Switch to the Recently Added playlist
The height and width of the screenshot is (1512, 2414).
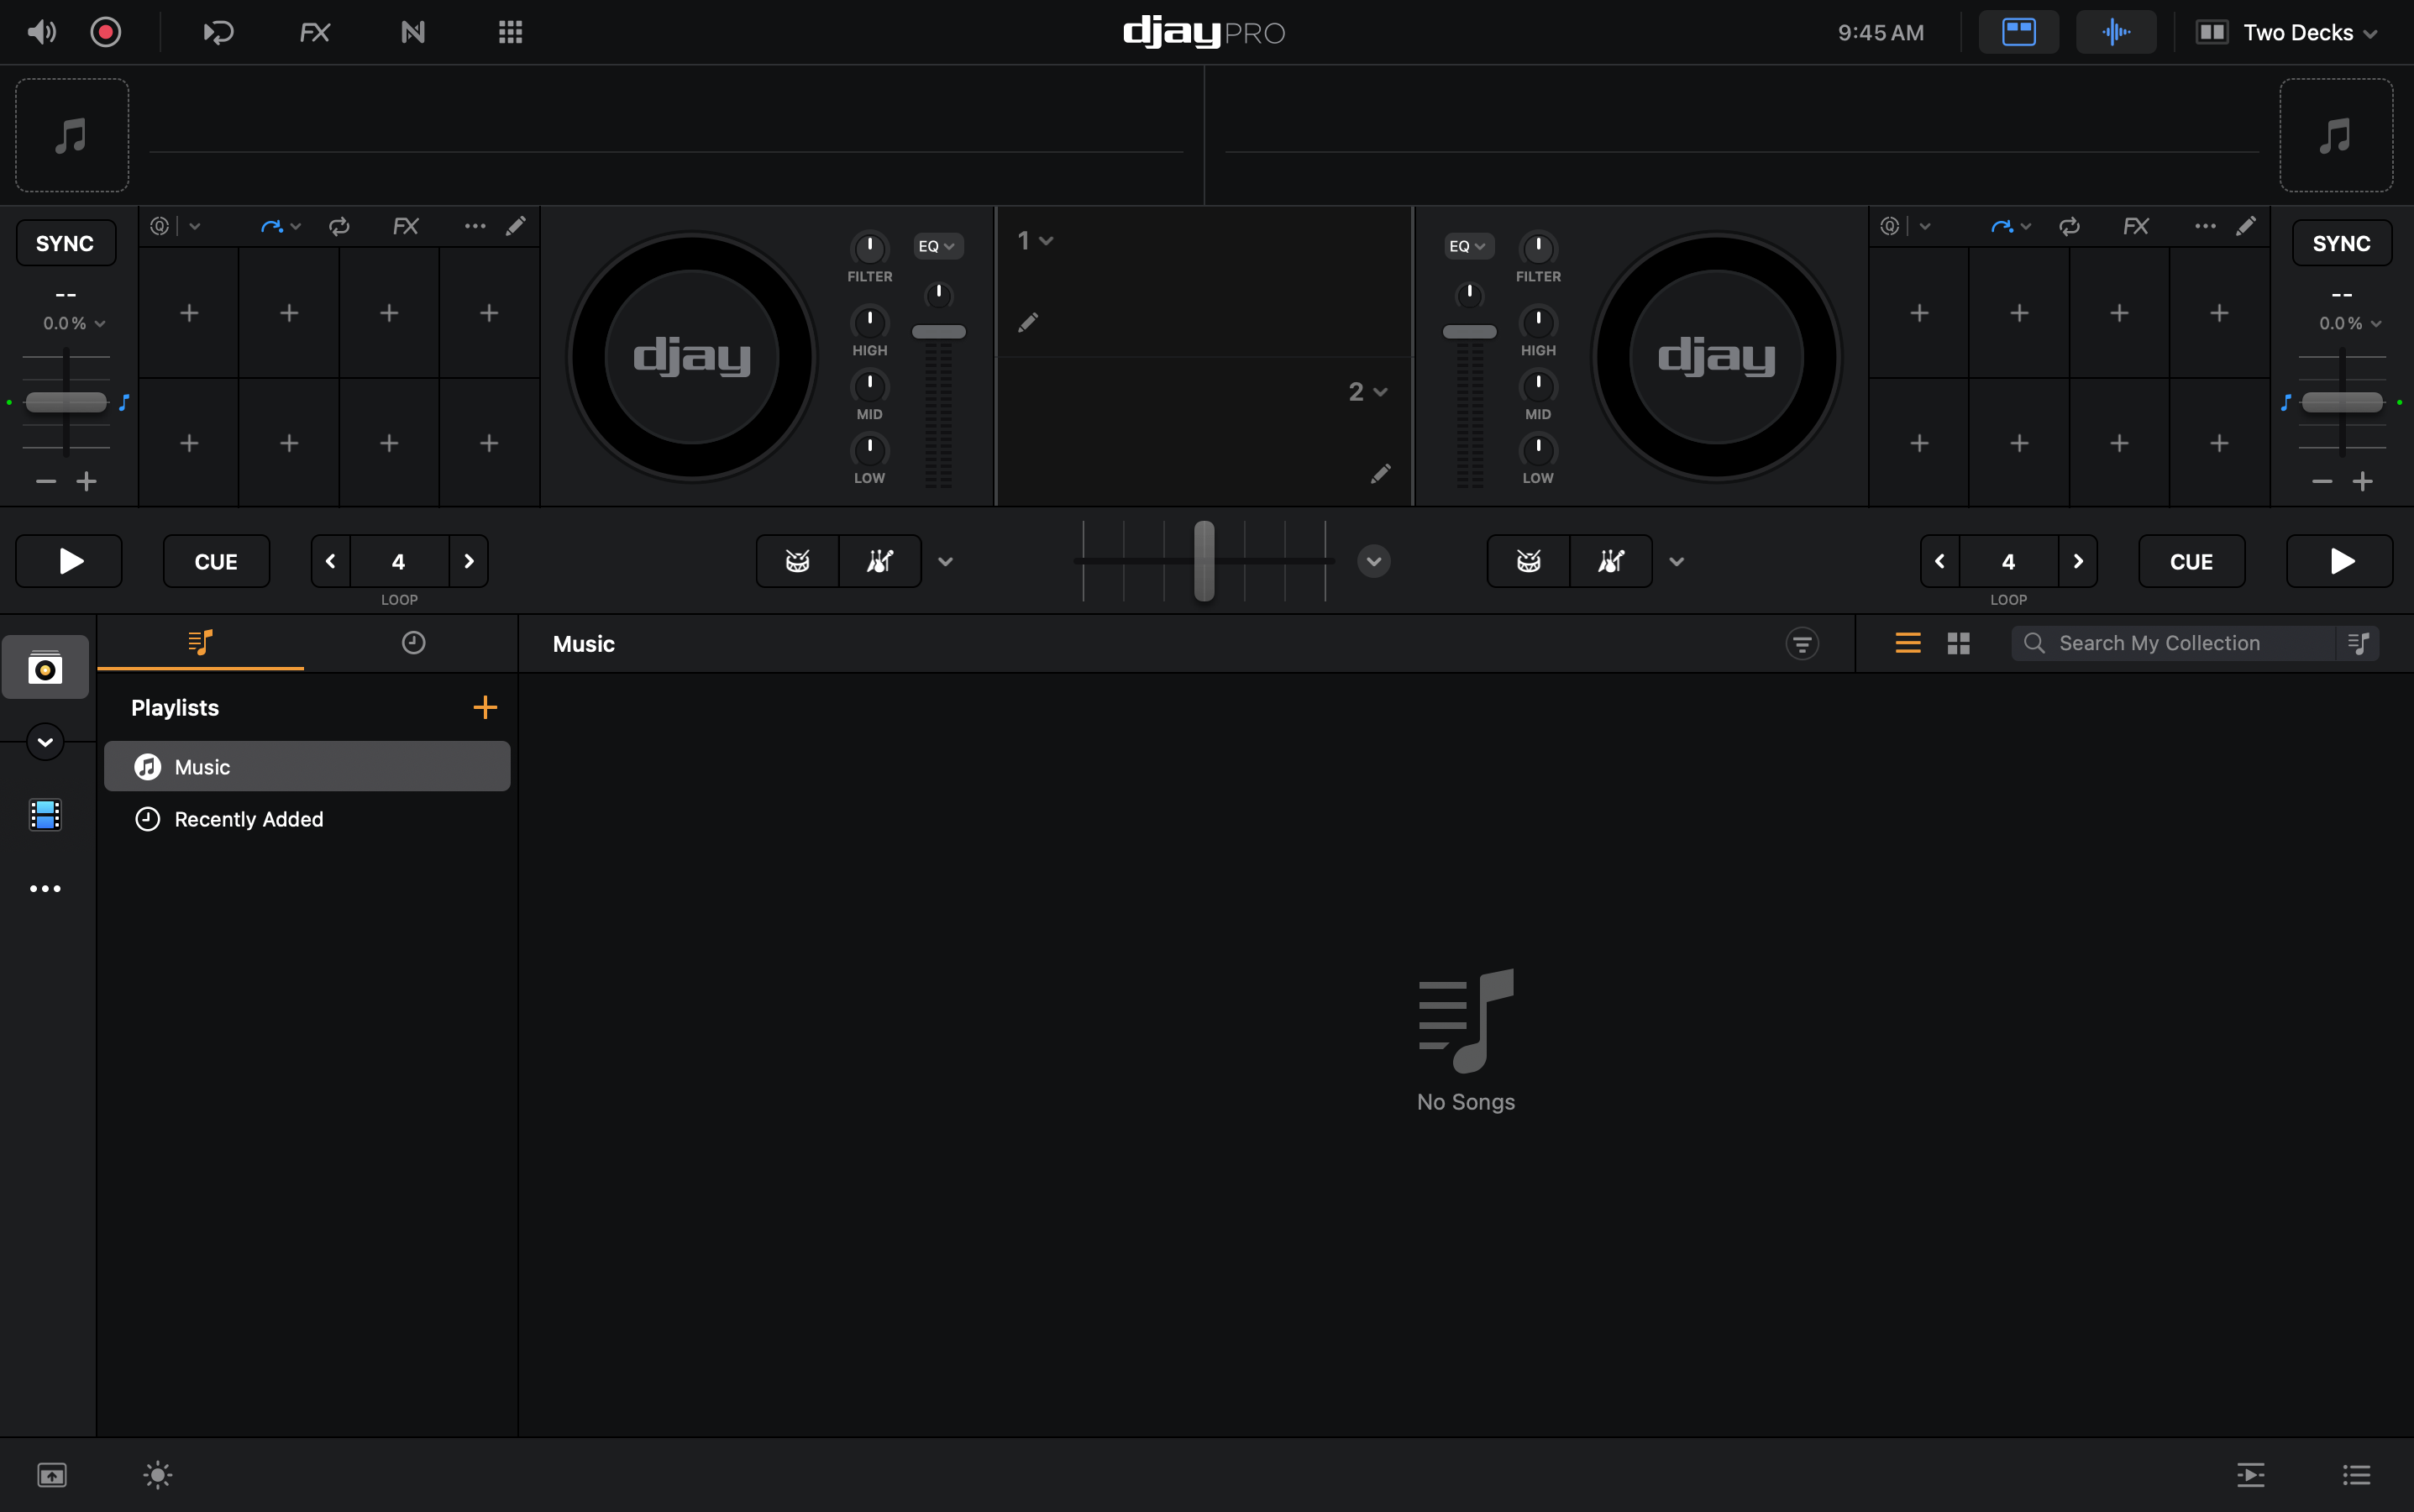point(248,818)
